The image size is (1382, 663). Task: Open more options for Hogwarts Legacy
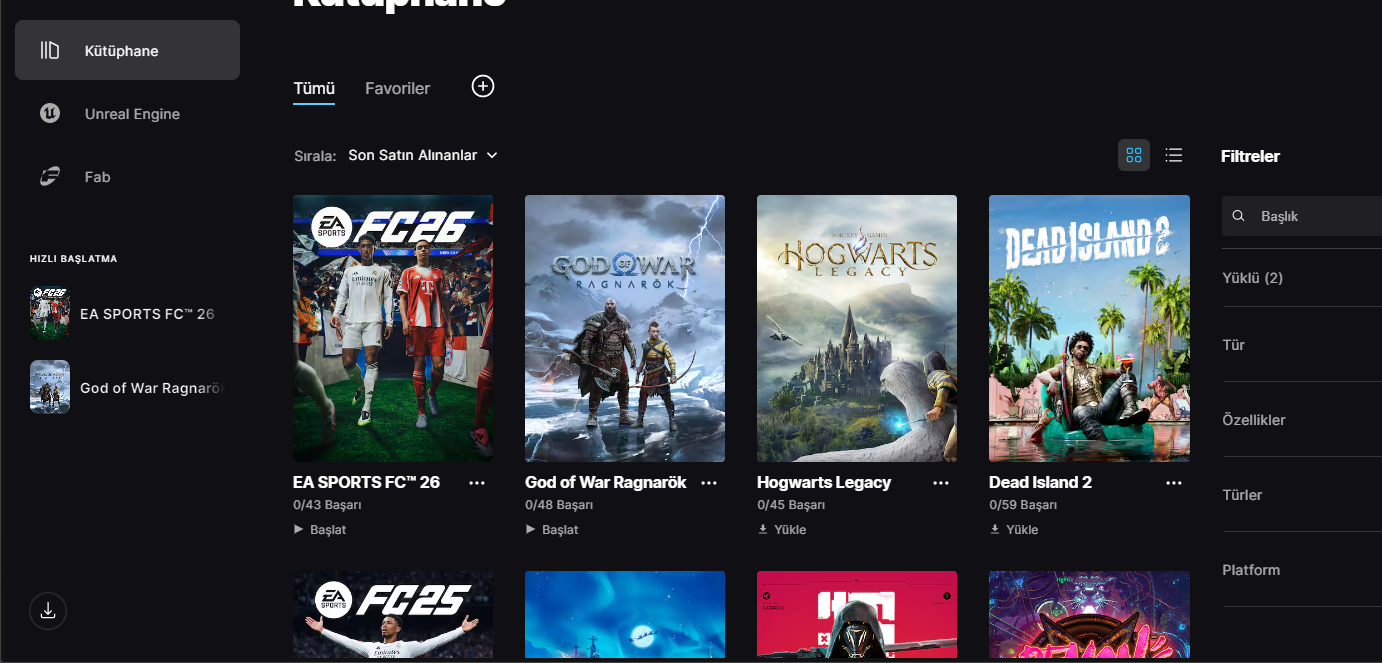[941, 483]
